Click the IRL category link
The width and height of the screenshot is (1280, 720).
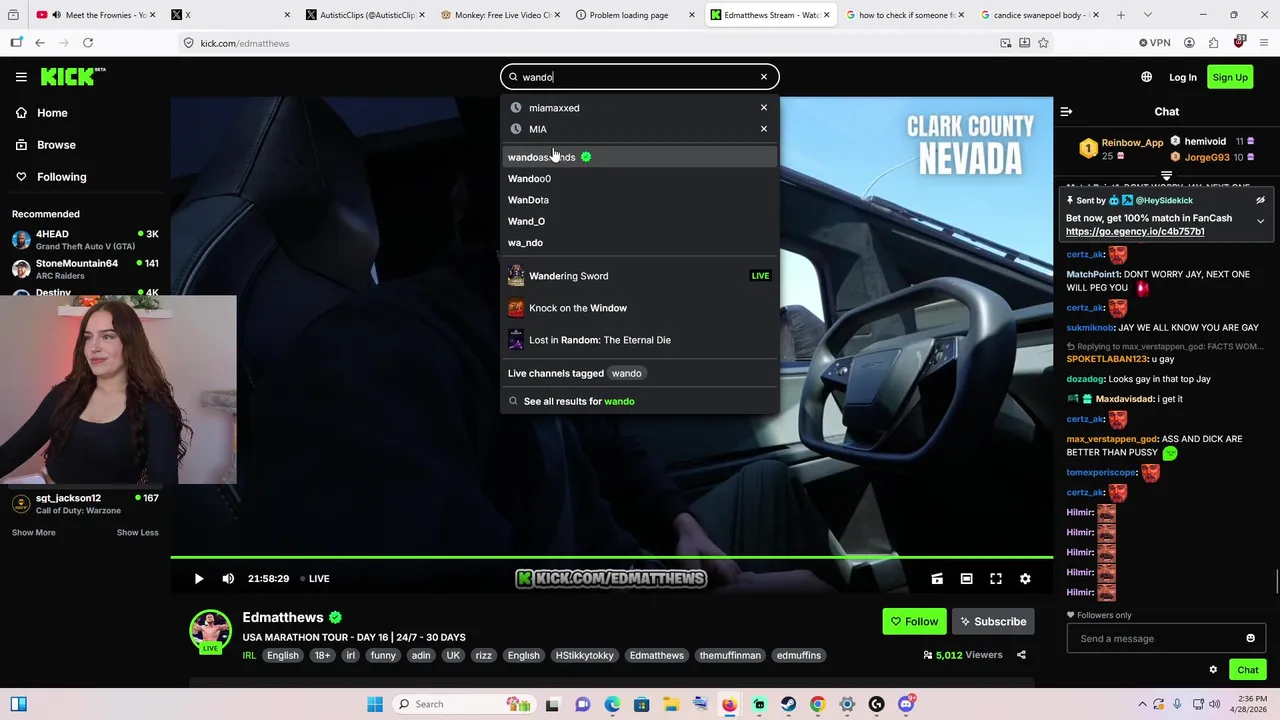249,656
